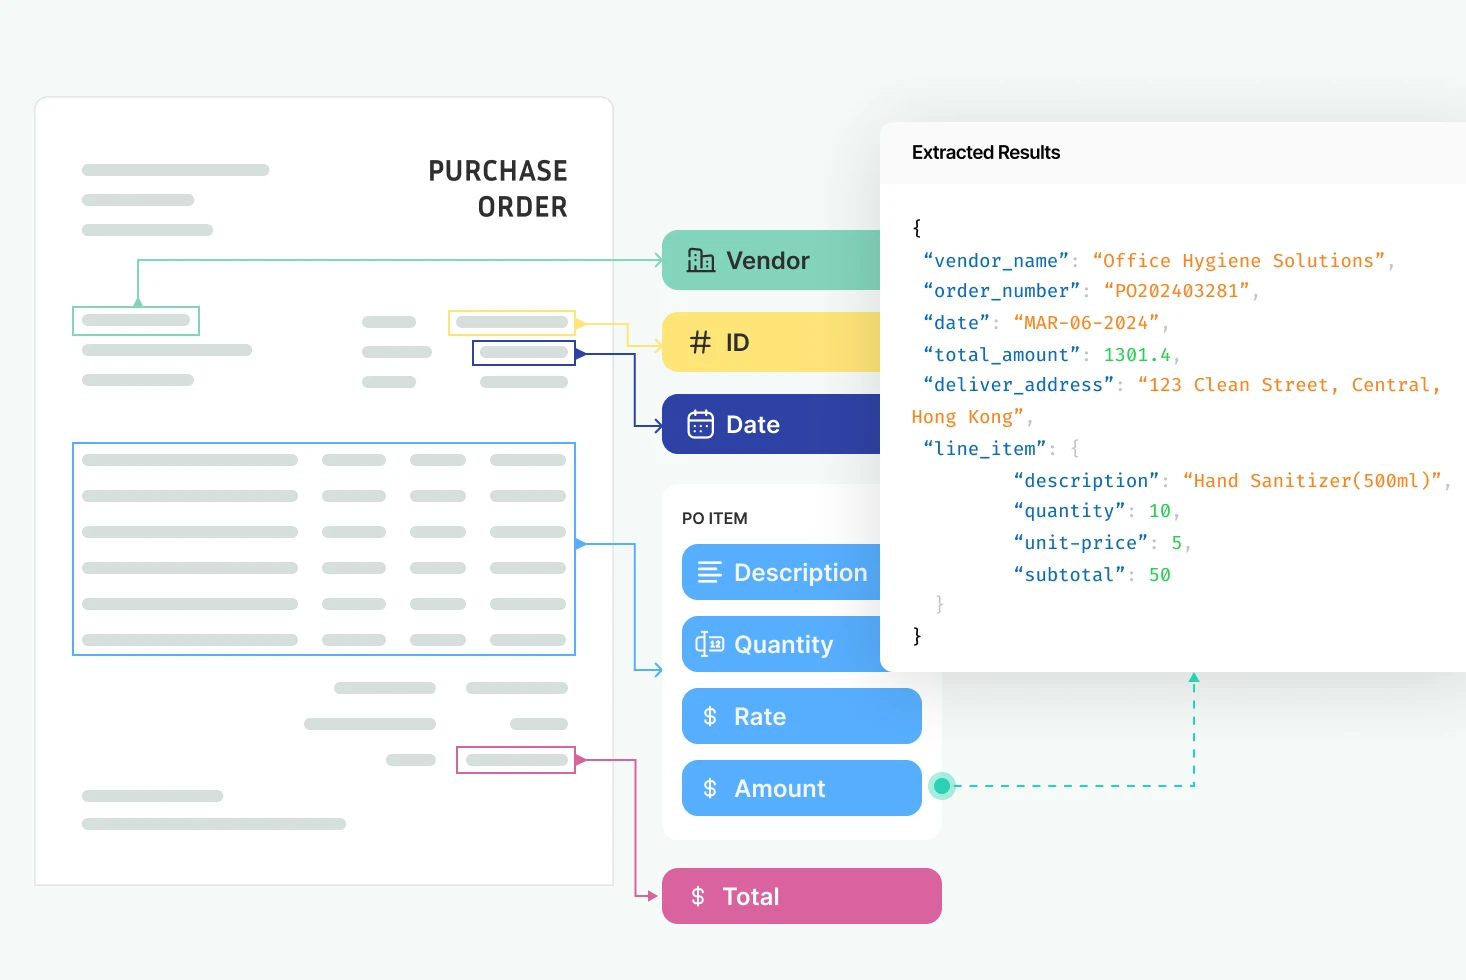
Task: Select the Extracted Results panel header
Action: click(985, 153)
